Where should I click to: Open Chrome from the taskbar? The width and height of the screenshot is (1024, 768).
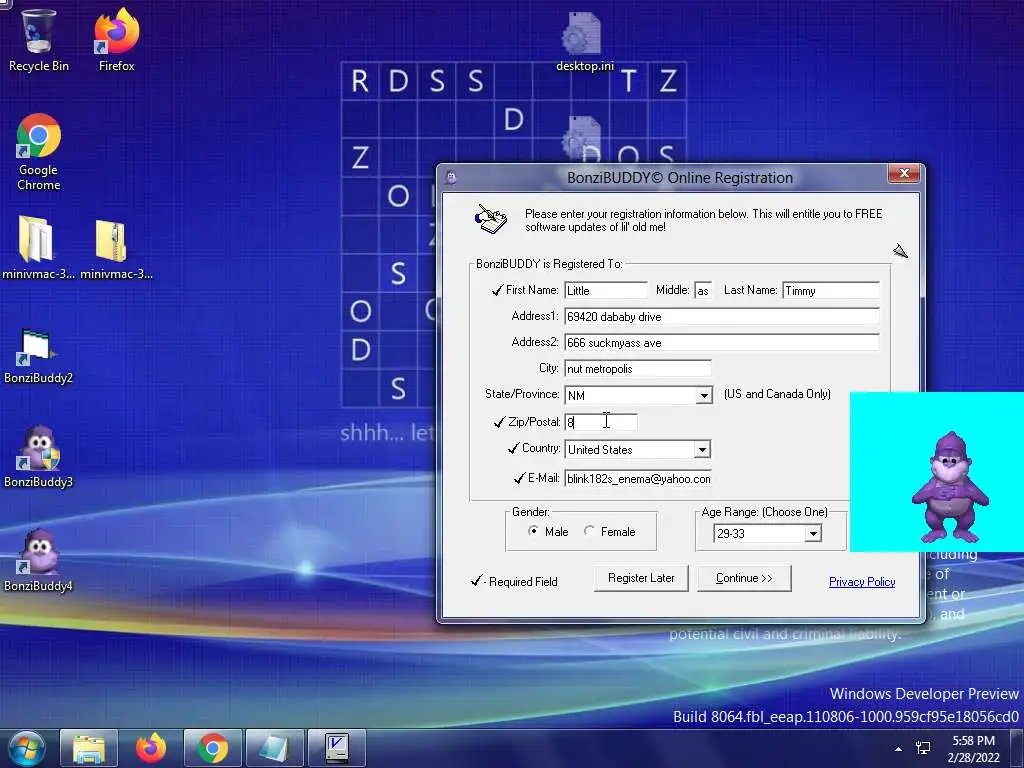[x=213, y=748]
